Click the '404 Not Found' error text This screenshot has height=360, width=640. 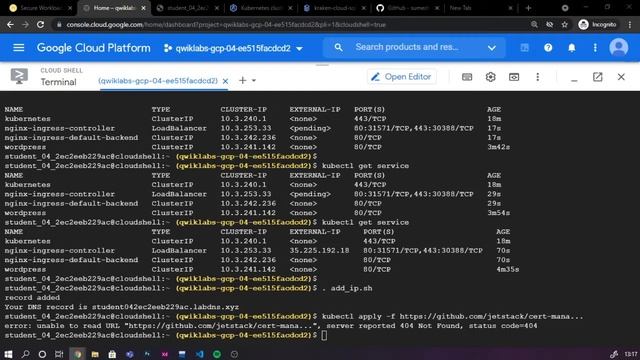click(429, 326)
